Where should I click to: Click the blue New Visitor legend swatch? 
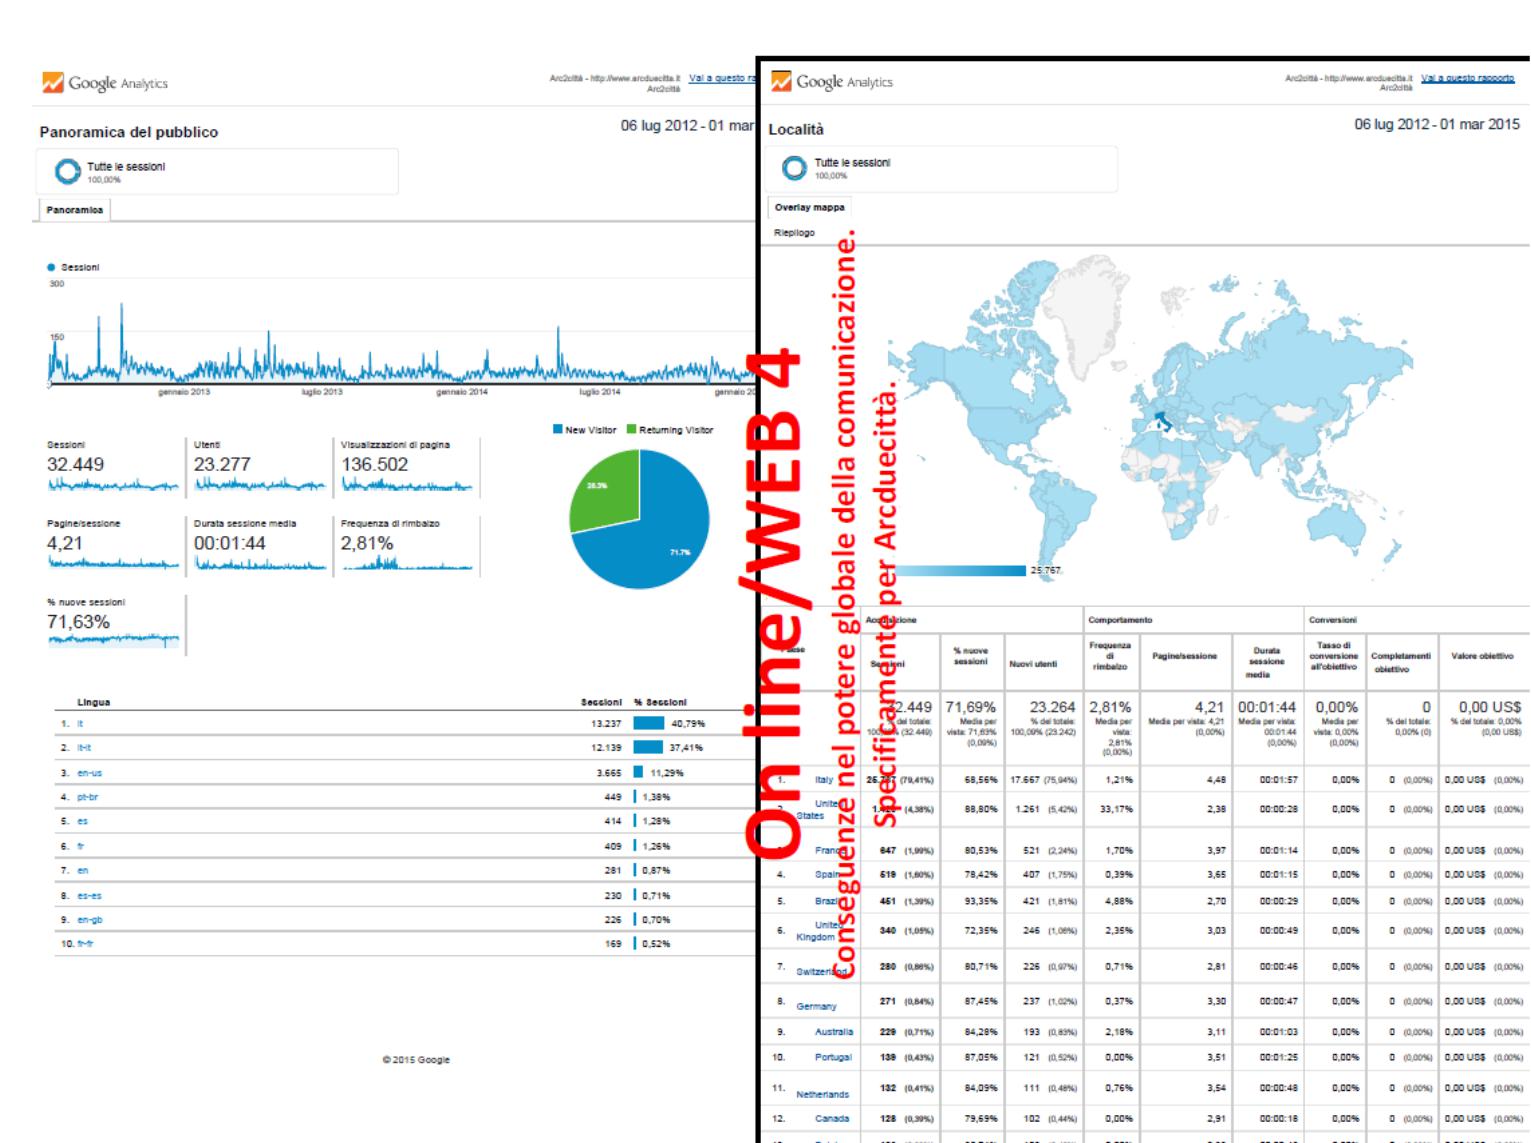click(557, 430)
